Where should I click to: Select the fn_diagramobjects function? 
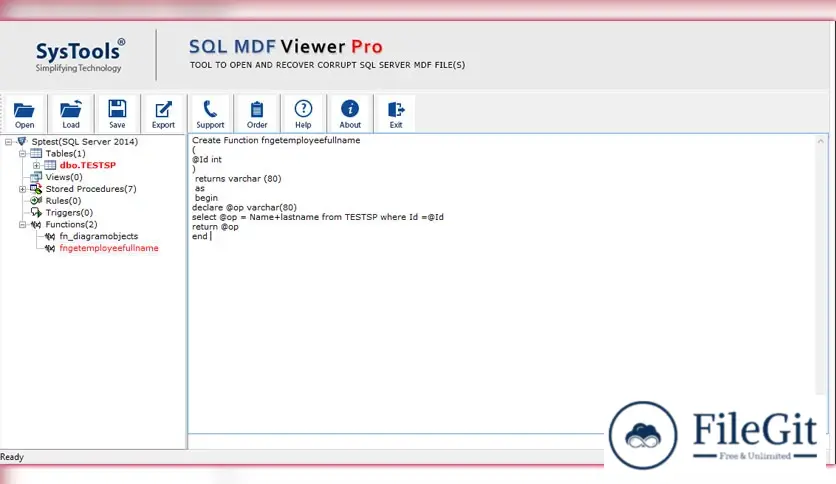pos(99,236)
